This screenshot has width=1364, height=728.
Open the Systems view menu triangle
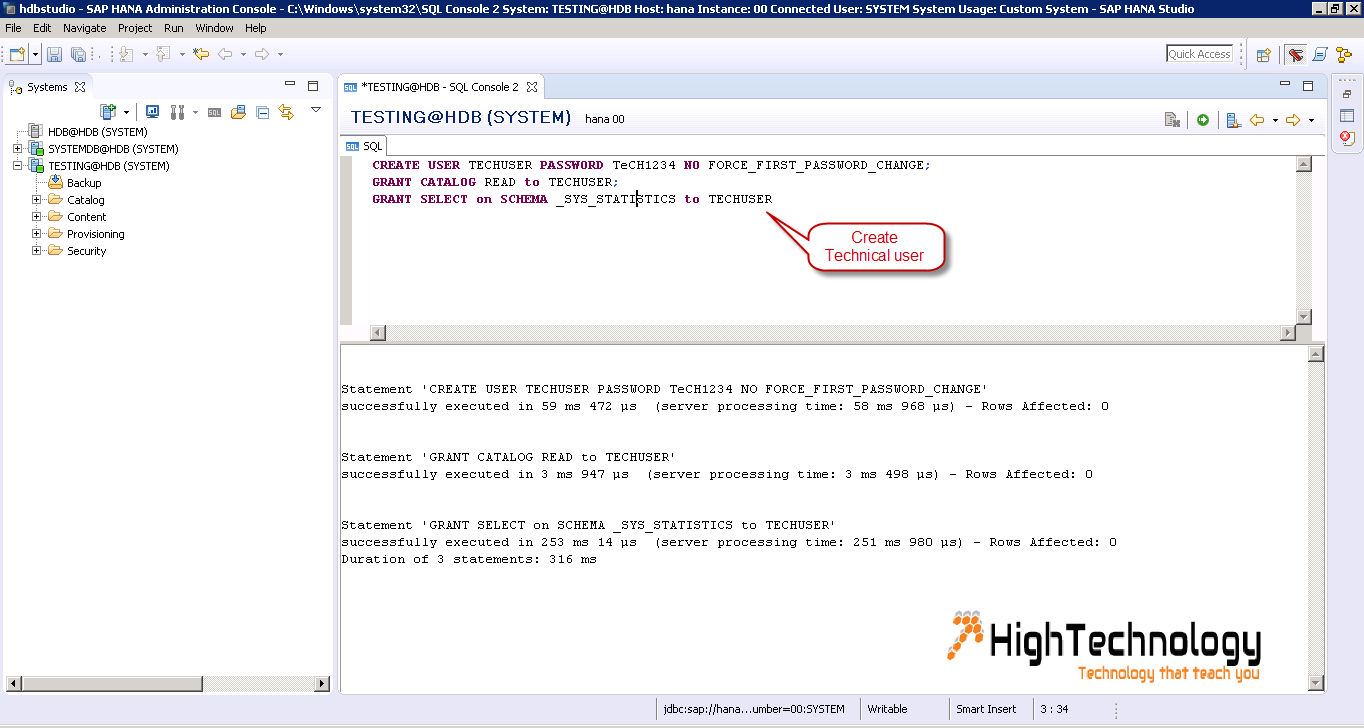316,110
